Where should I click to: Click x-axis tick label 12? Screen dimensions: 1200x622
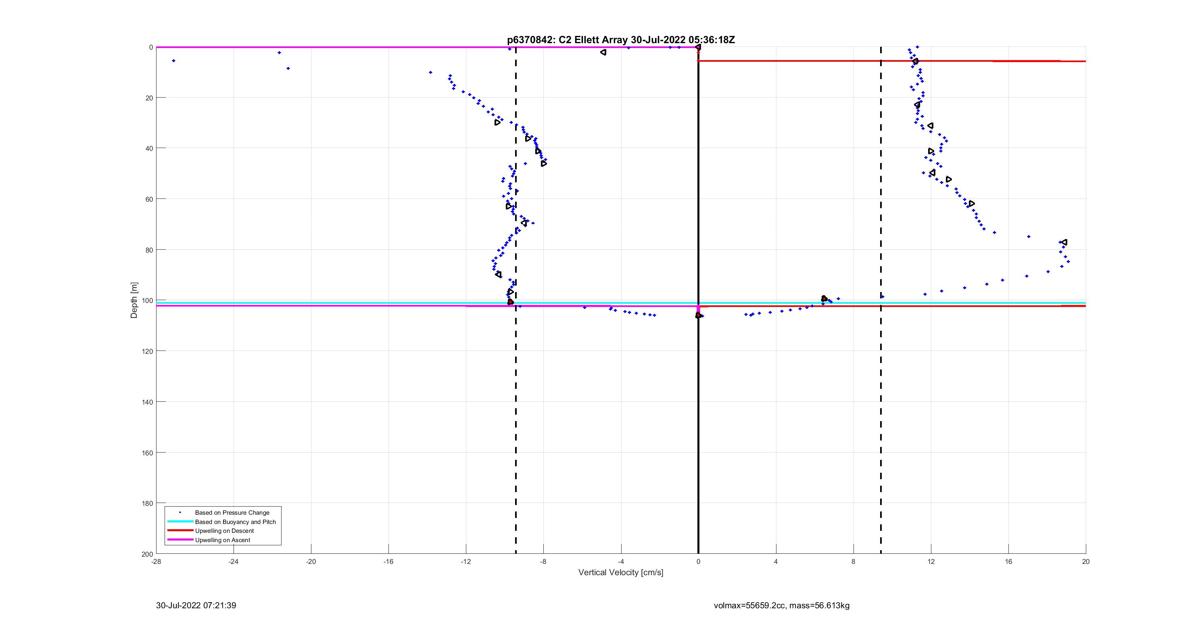[x=931, y=561]
